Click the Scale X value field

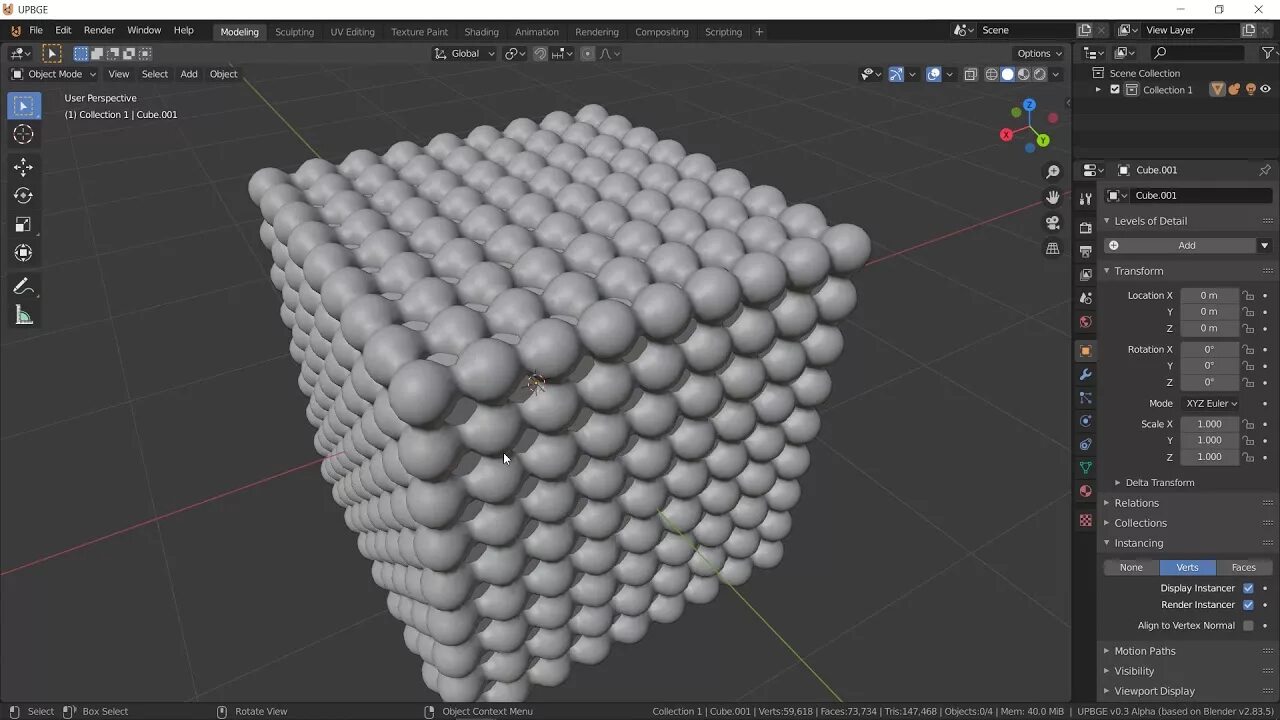coord(1209,424)
